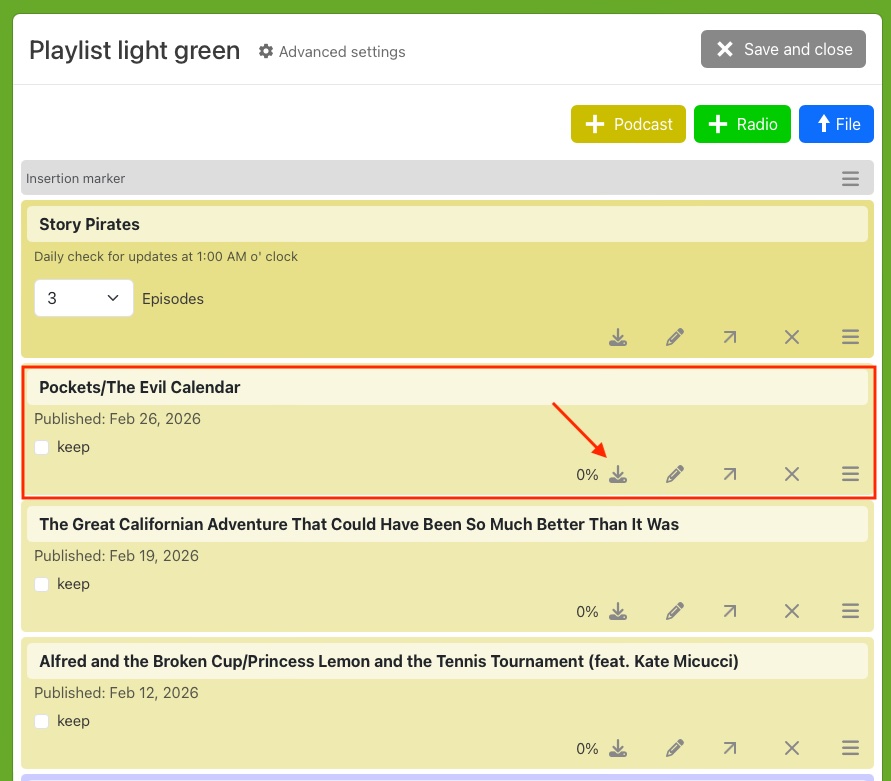Check keep for Pockets/The Evil Calendar

click(42, 447)
